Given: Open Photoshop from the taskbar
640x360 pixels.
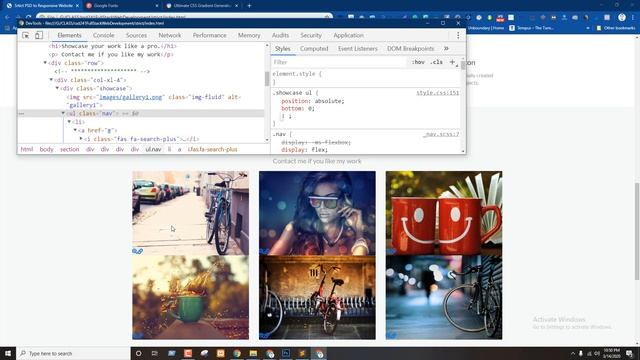Looking at the screenshot, I should (x=286, y=353).
